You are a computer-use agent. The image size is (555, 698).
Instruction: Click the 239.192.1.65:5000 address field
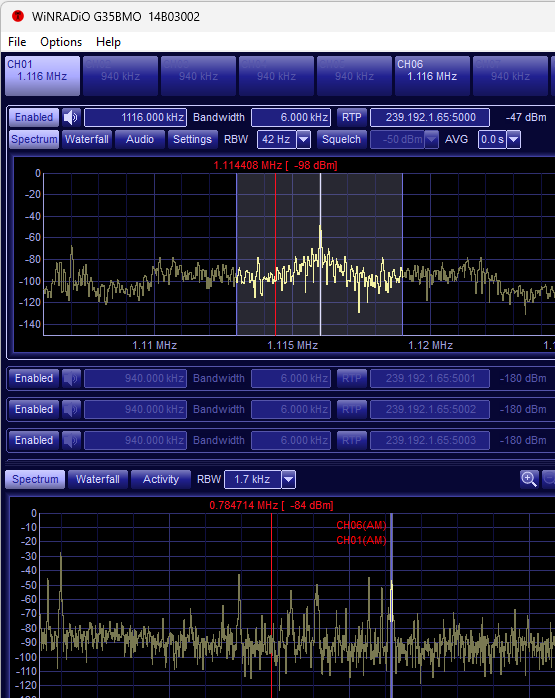tap(430, 118)
